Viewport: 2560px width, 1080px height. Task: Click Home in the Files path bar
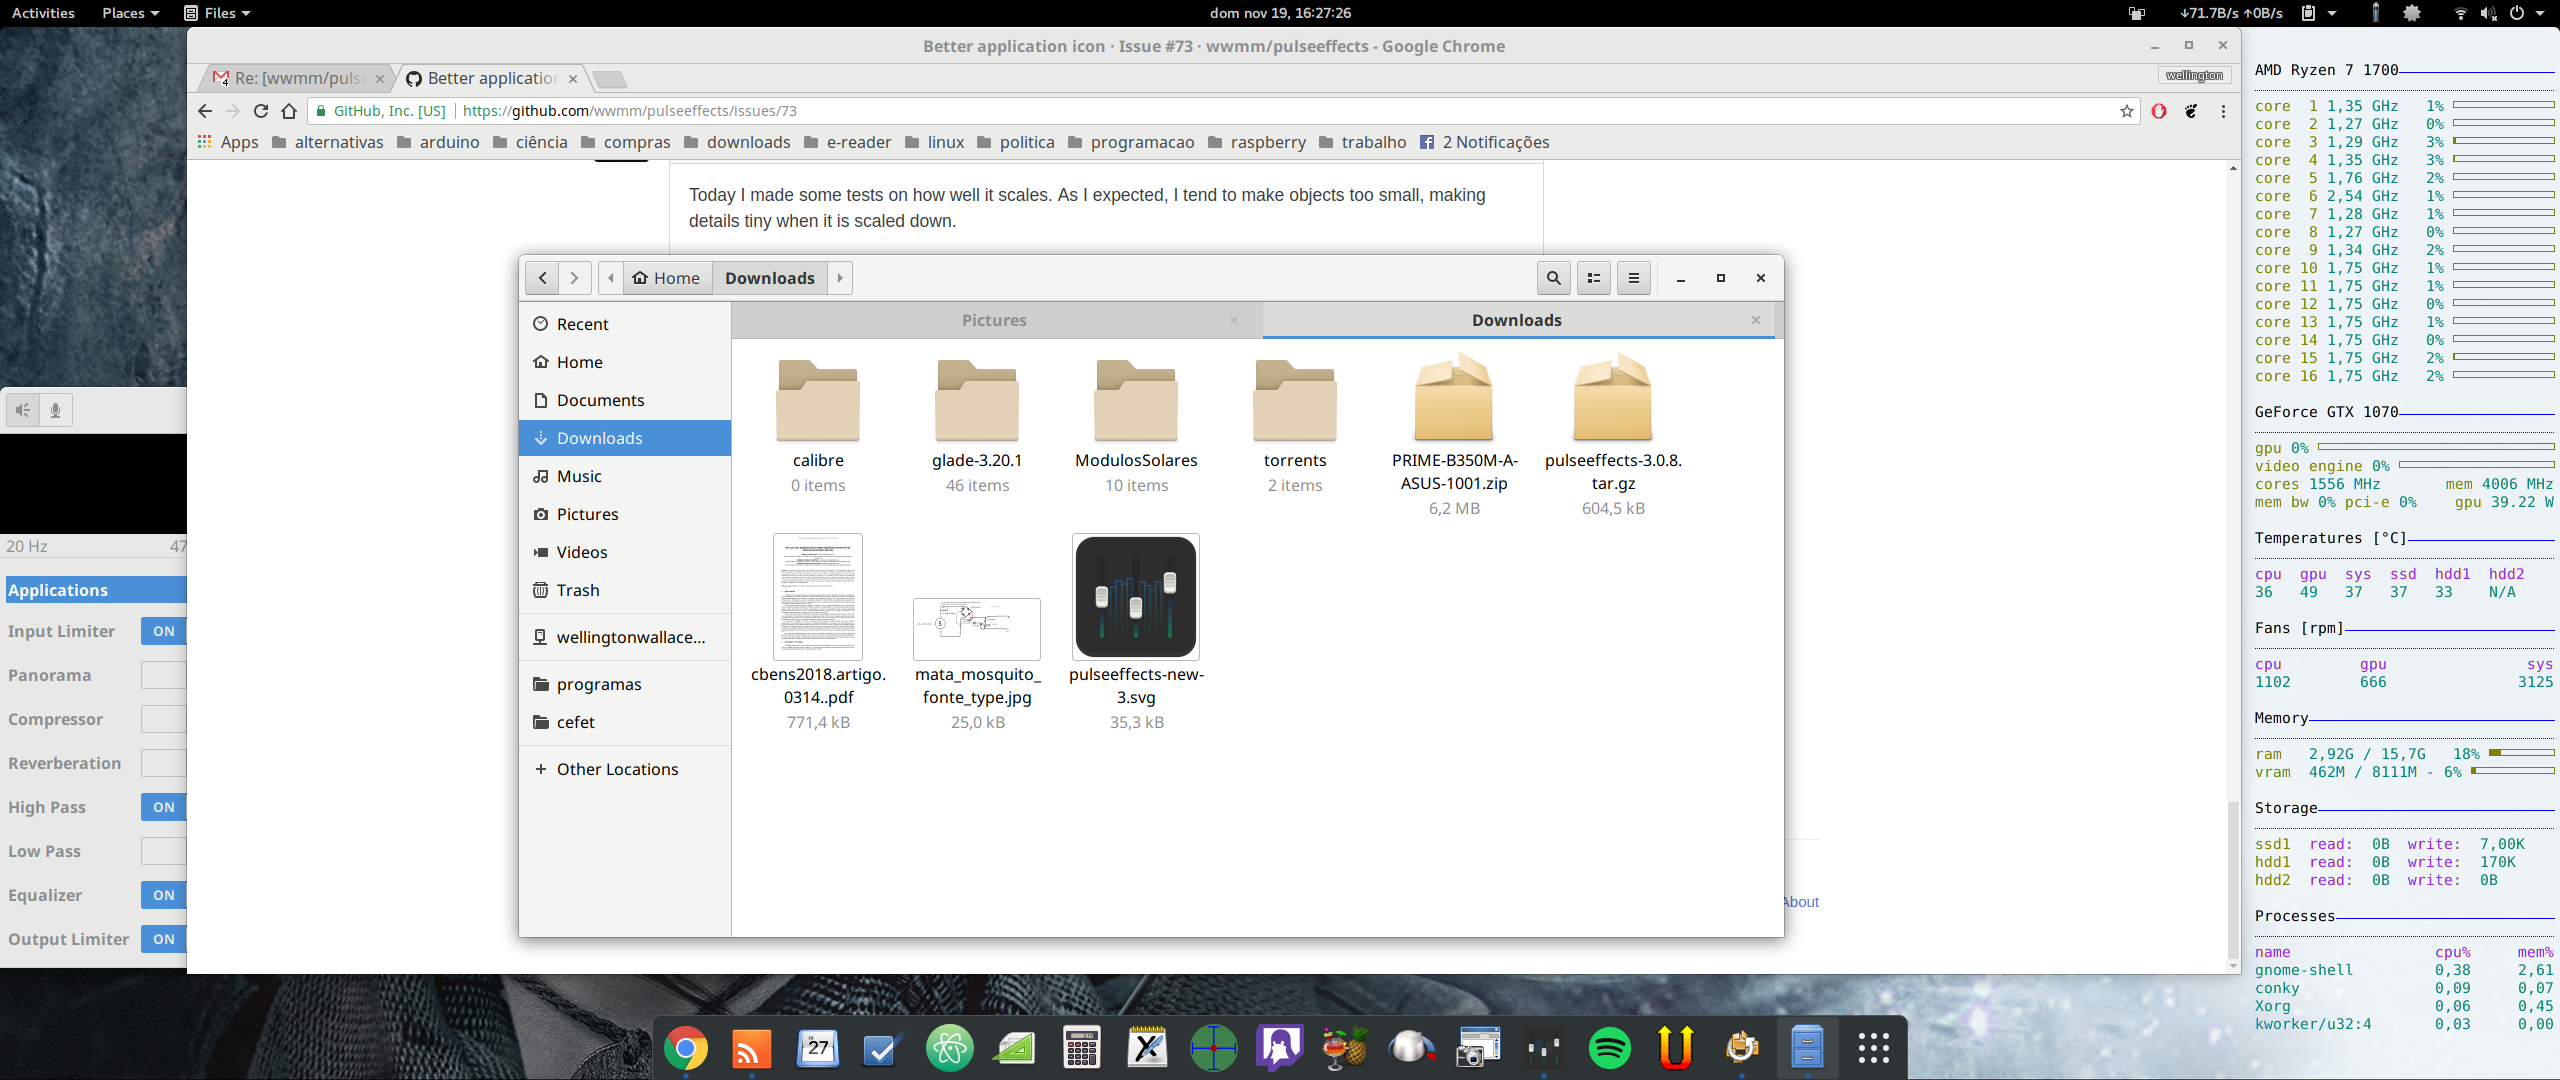pyautogui.click(x=667, y=278)
